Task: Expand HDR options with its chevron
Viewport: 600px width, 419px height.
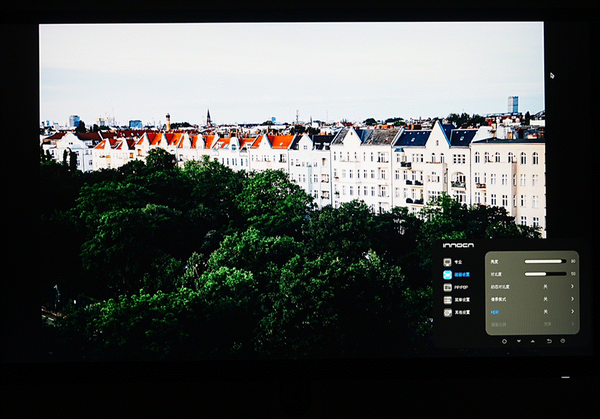Action: coord(573,311)
